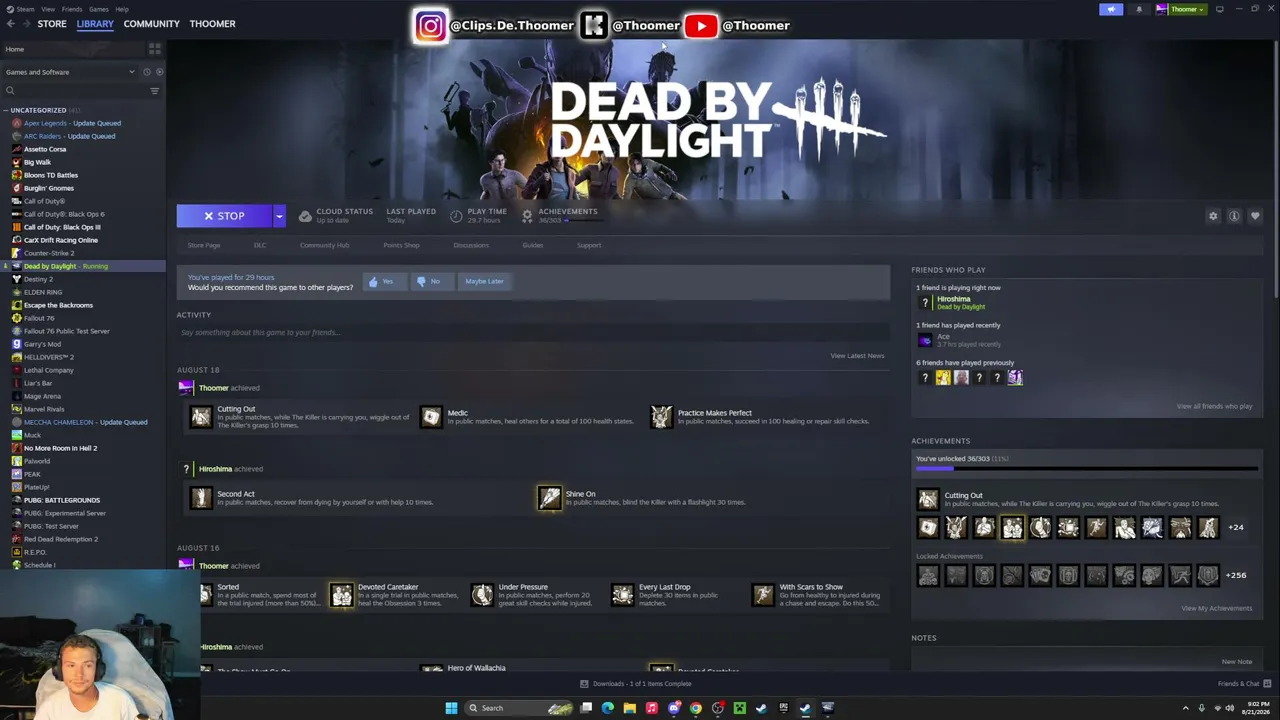
Task: Open the Games menu
Action: [x=98, y=9]
